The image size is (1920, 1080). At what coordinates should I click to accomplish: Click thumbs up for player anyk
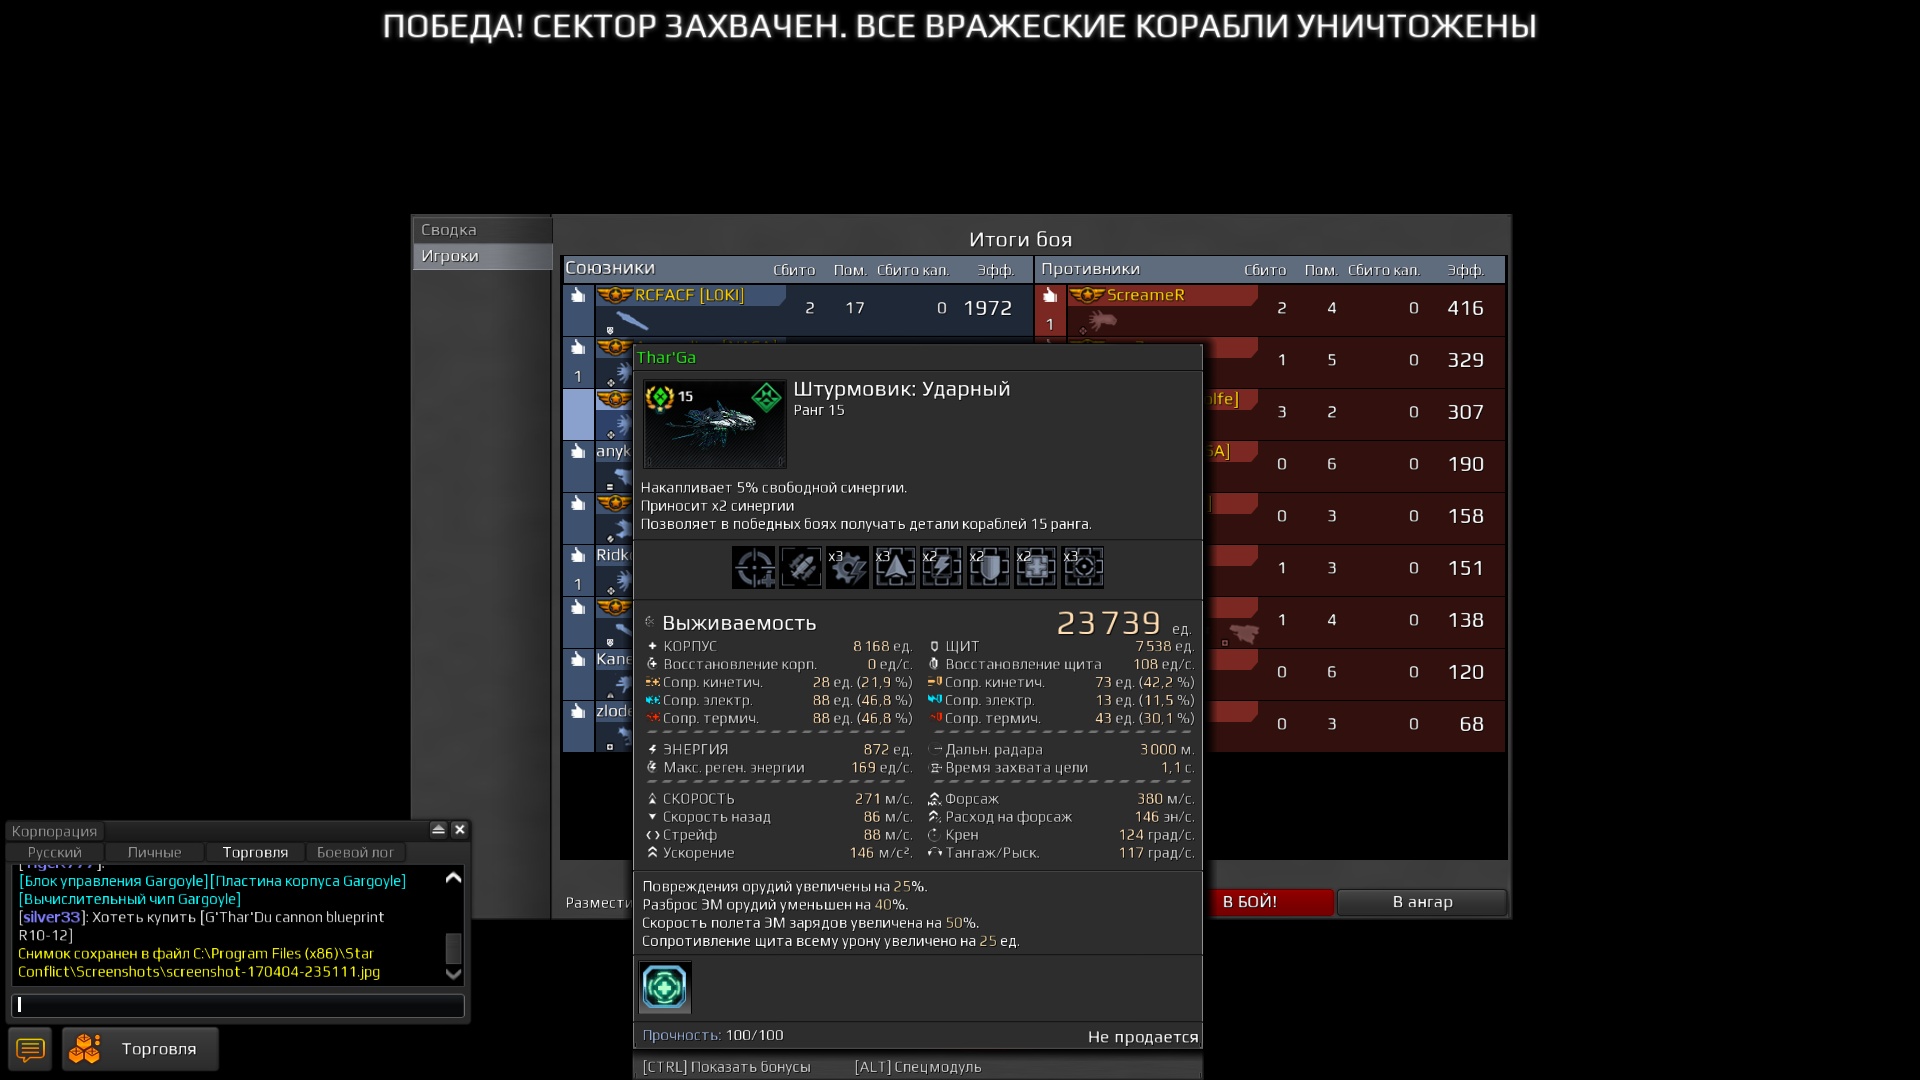[578, 451]
